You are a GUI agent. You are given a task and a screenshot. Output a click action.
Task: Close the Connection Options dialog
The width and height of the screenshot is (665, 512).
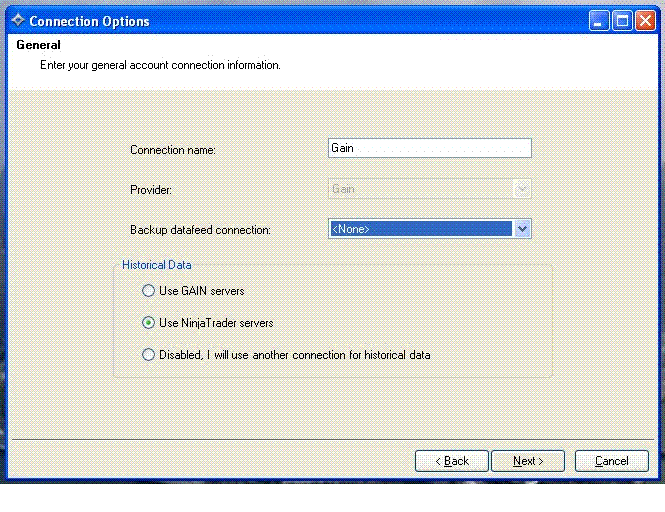645,21
